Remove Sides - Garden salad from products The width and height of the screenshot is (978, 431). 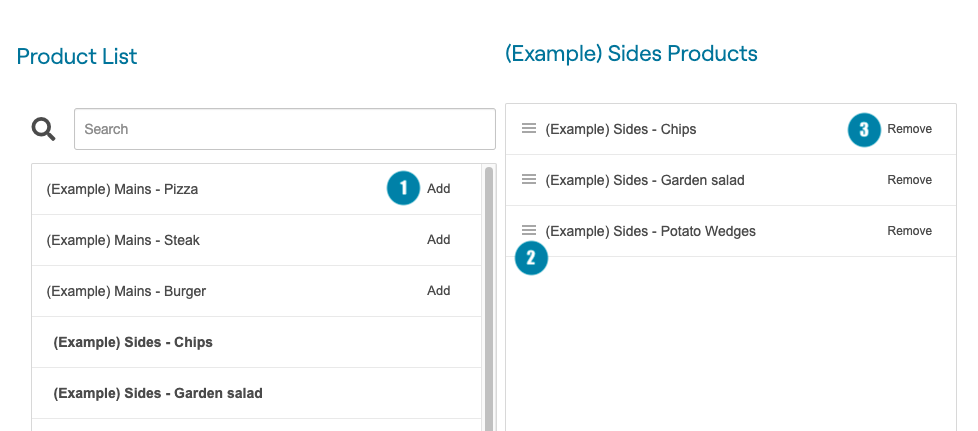click(909, 180)
